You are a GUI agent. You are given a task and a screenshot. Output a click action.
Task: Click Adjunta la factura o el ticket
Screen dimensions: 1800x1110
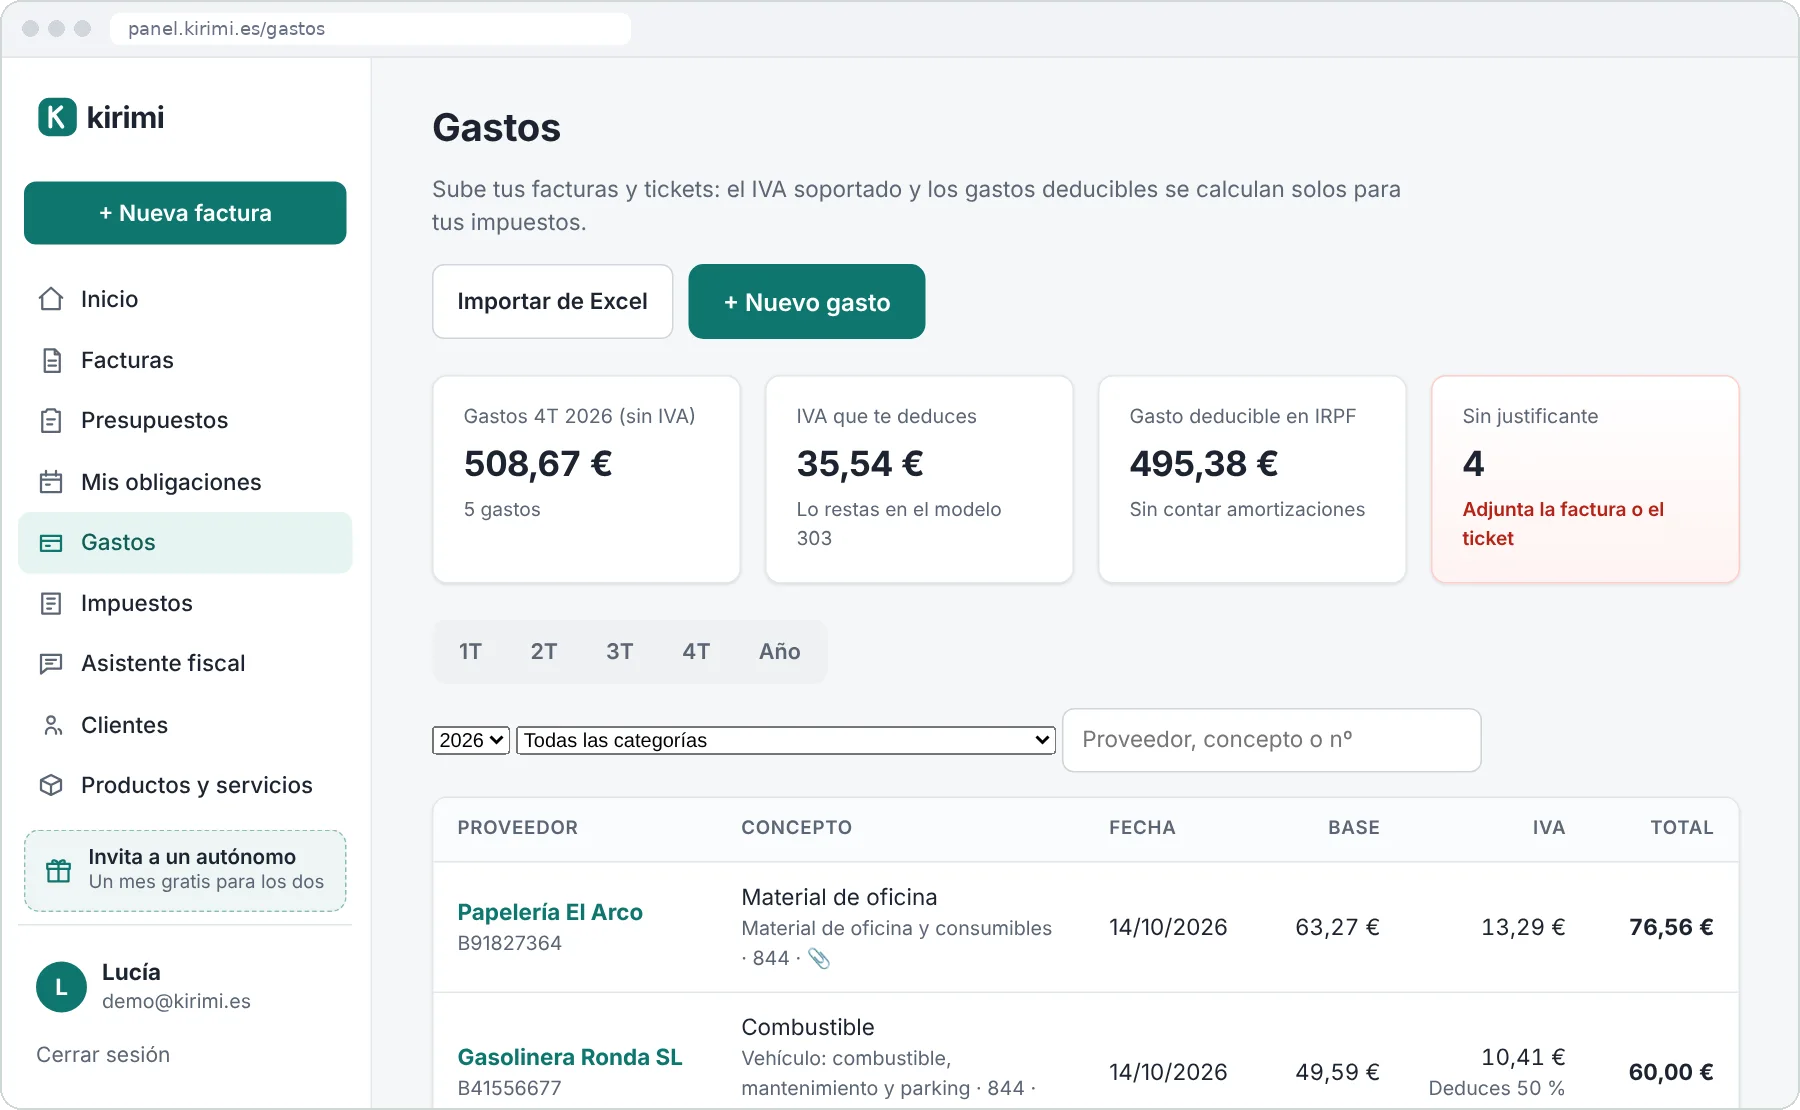click(x=1563, y=524)
